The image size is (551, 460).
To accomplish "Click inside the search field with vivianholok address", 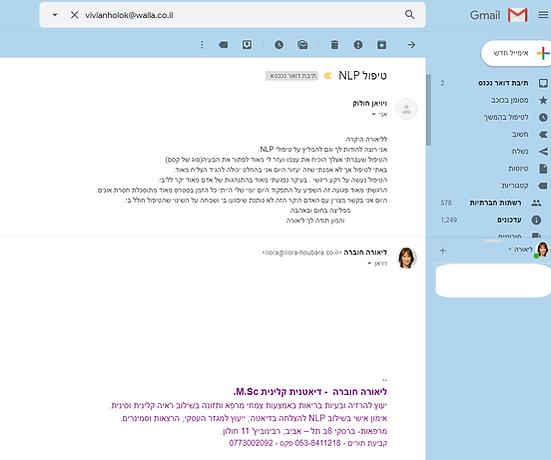I will (232, 15).
